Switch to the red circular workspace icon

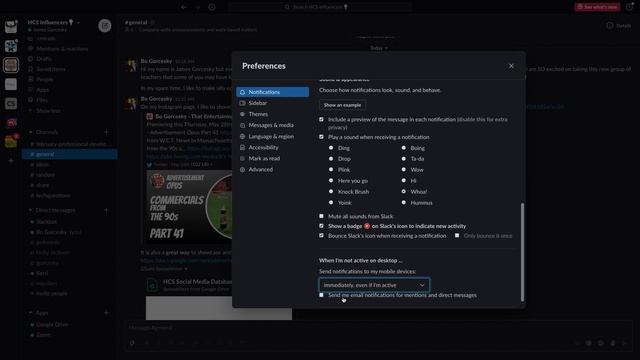tap(11, 122)
